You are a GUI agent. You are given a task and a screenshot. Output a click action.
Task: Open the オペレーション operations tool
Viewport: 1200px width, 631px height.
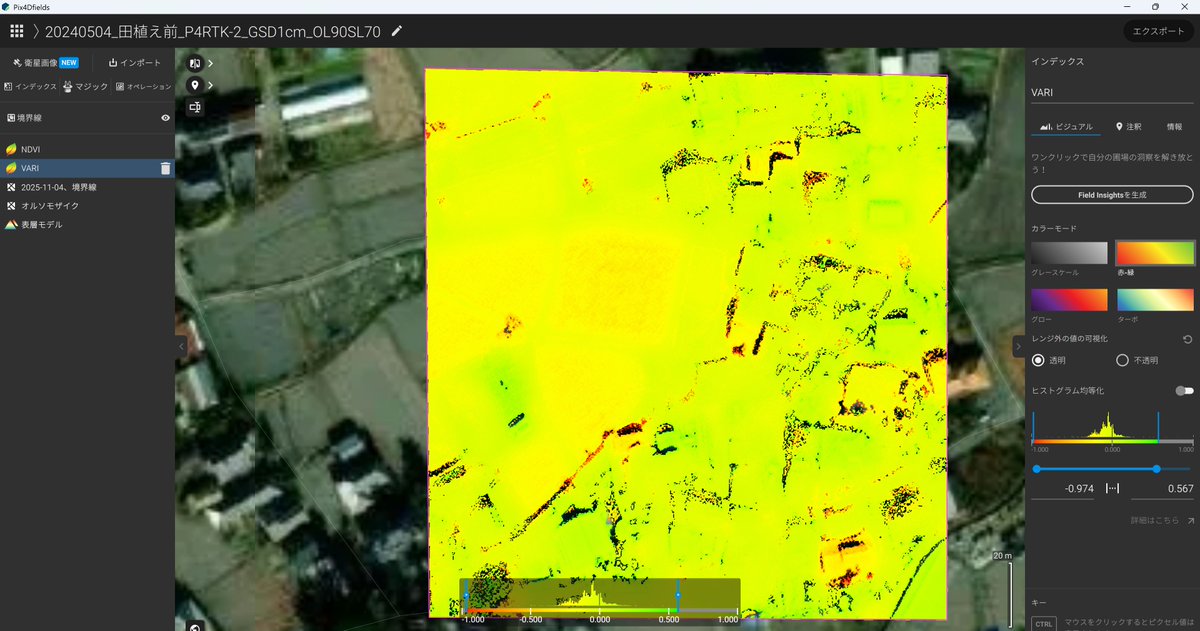click(144, 87)
